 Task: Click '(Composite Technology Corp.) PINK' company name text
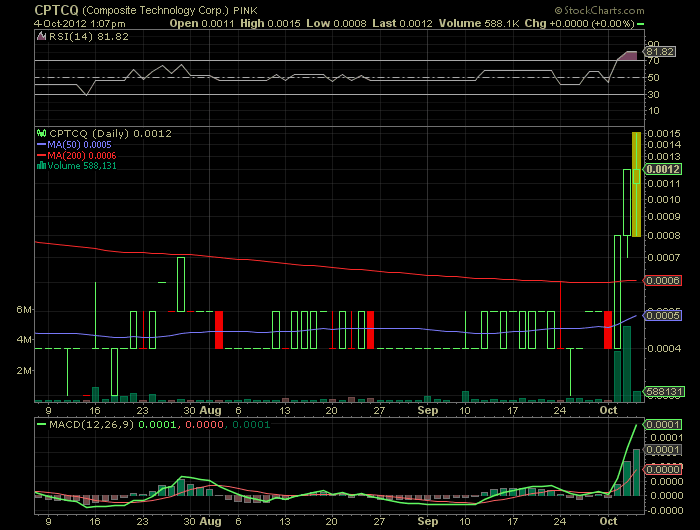[170, 10]
